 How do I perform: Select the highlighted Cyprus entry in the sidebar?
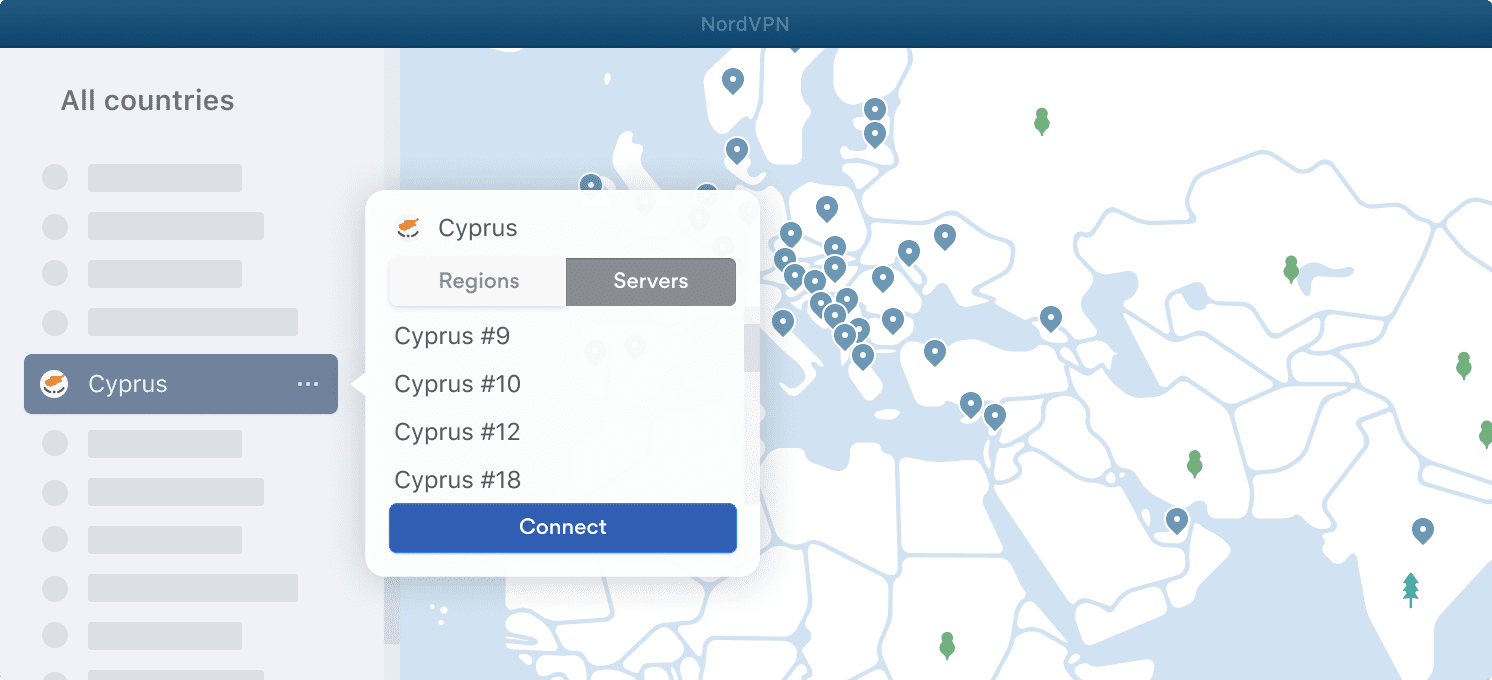point(160,384)
